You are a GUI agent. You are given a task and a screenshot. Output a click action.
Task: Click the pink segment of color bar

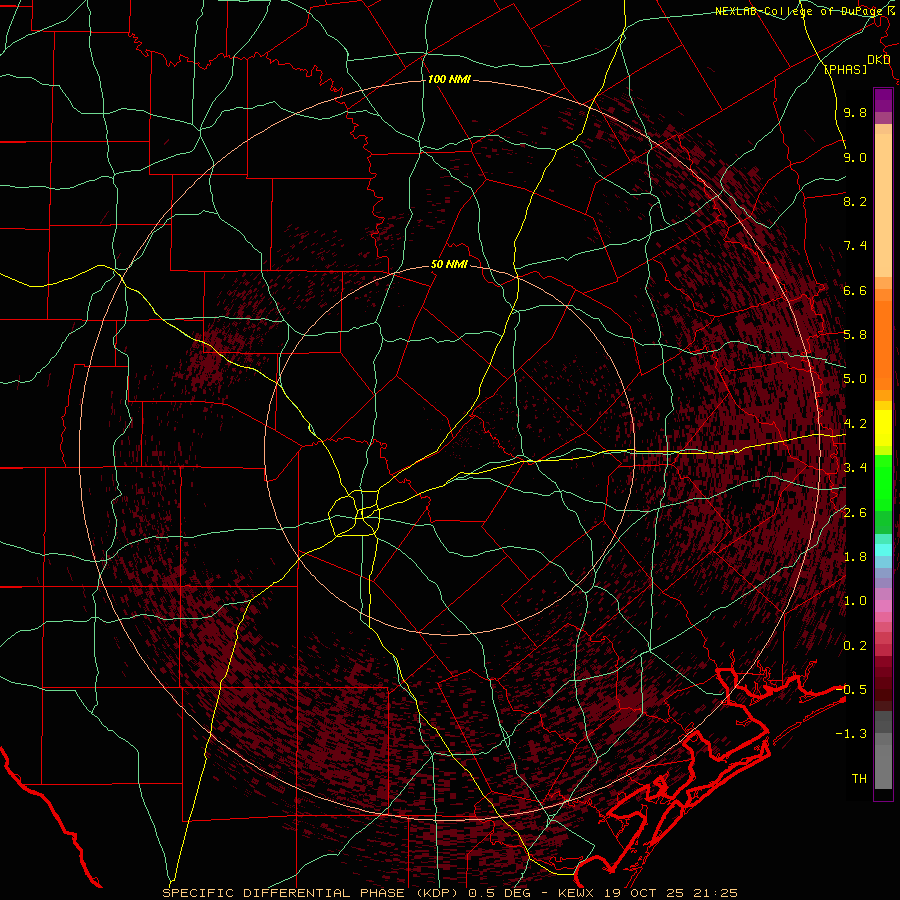coord(883,606)
